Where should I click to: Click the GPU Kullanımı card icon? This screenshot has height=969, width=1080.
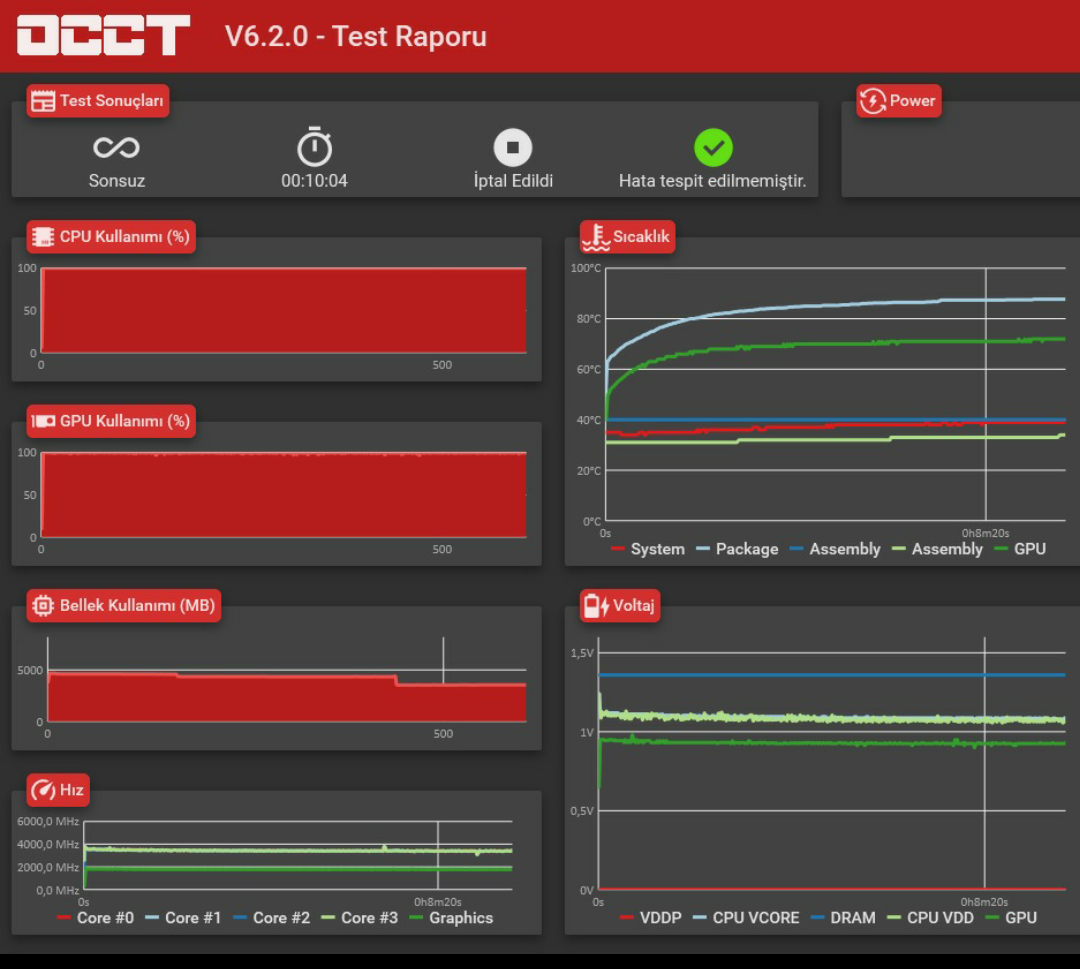point(43,421)
